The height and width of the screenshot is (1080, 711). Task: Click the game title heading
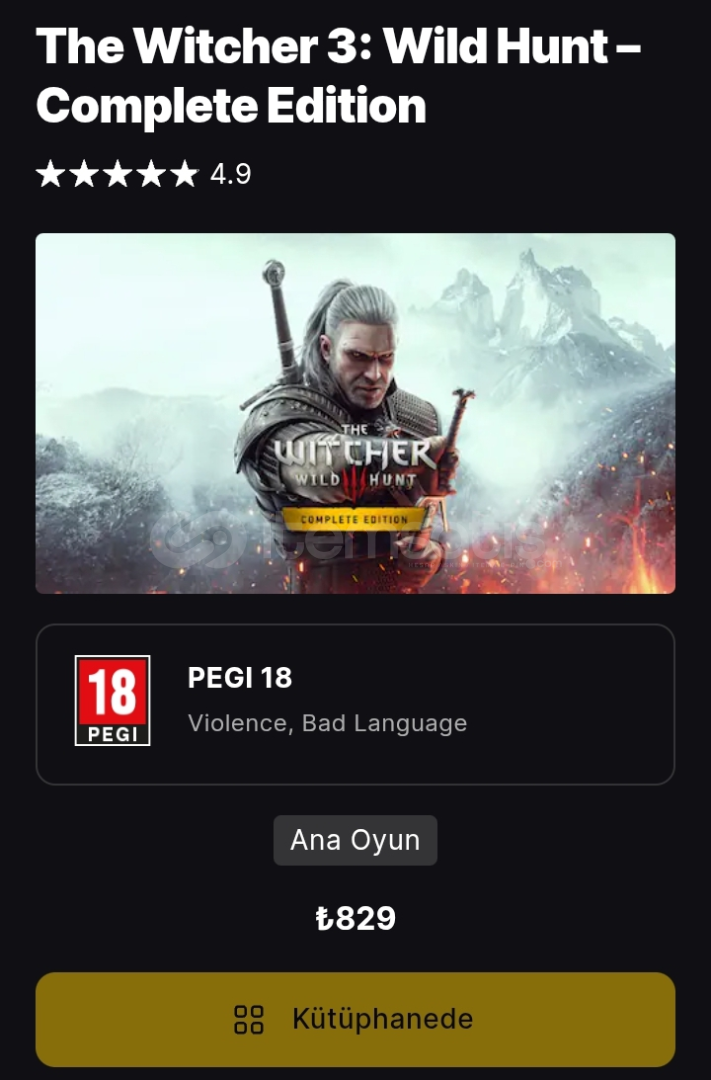(x=338, y=76)
